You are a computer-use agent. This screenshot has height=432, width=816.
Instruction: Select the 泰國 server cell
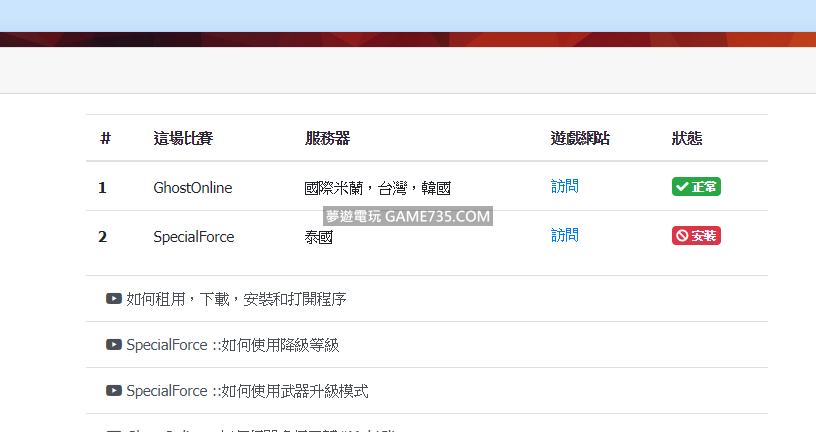(x=318, y=237)
